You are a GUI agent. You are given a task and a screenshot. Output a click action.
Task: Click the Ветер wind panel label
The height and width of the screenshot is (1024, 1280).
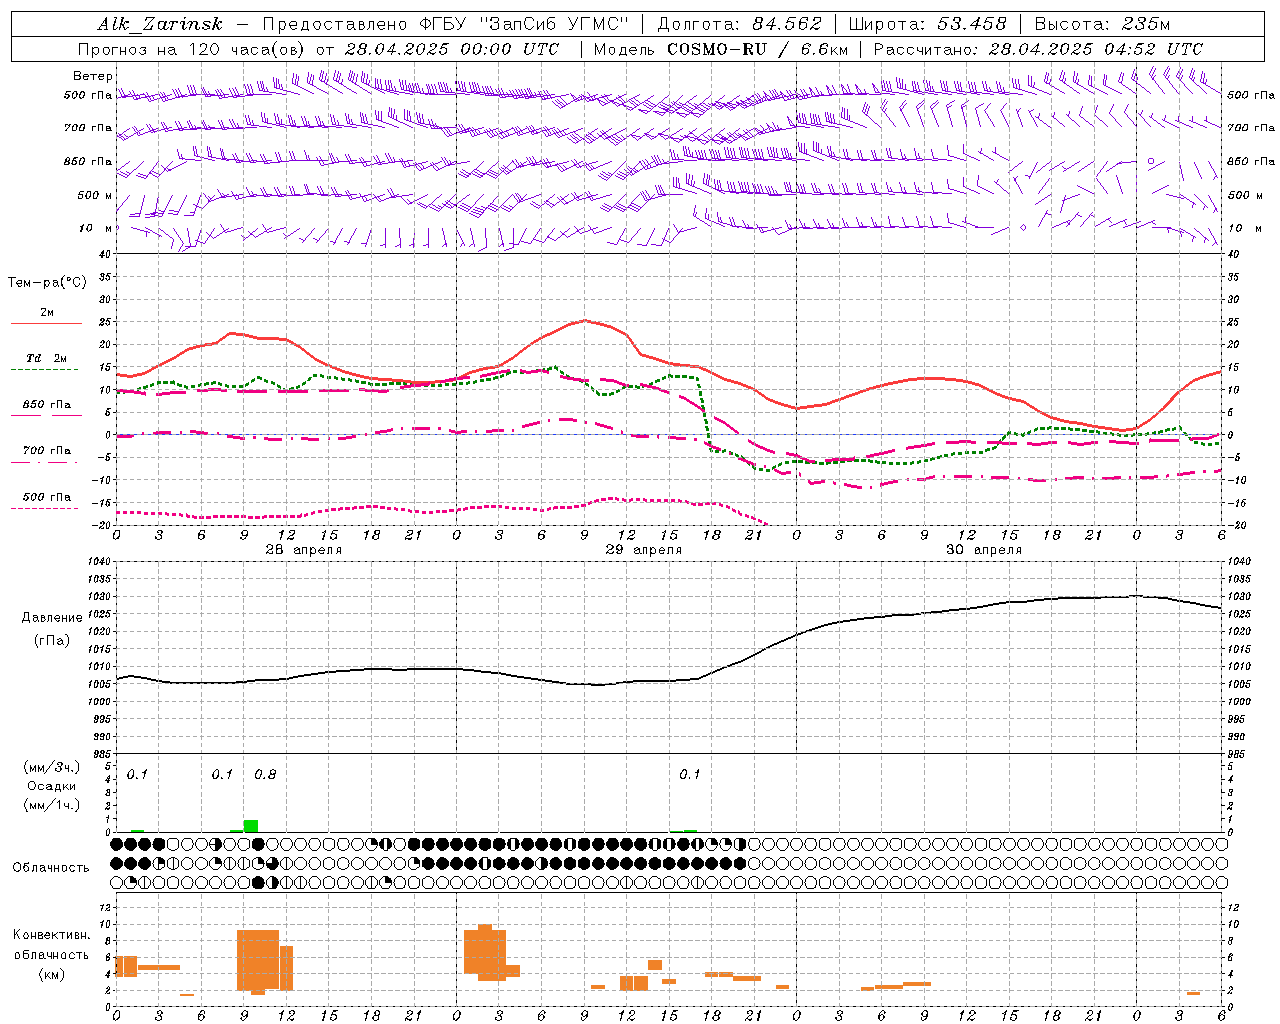(93, 76)
